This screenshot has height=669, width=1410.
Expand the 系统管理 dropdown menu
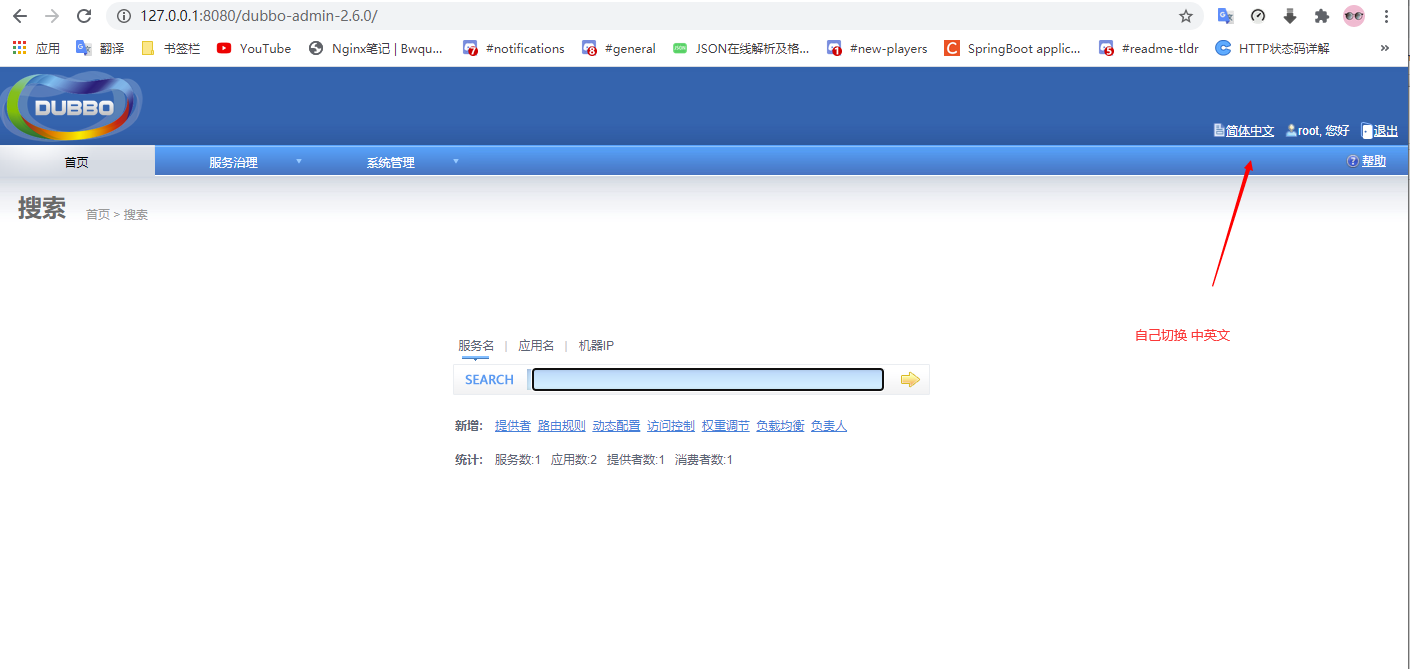pos(390,162)
